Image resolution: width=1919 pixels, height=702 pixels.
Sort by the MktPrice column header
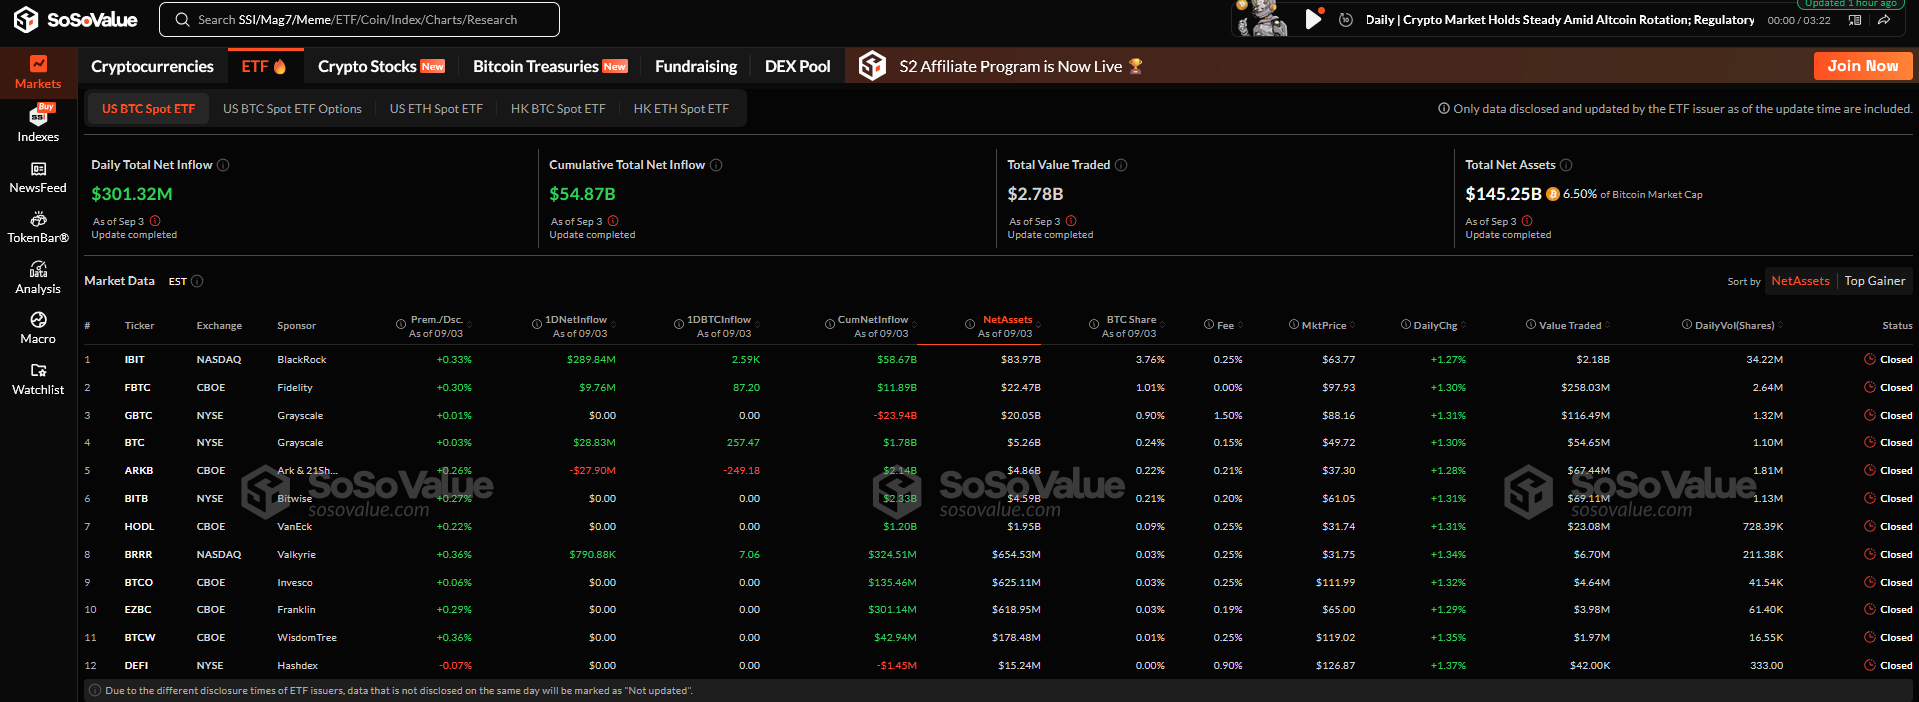point(1323,326)
